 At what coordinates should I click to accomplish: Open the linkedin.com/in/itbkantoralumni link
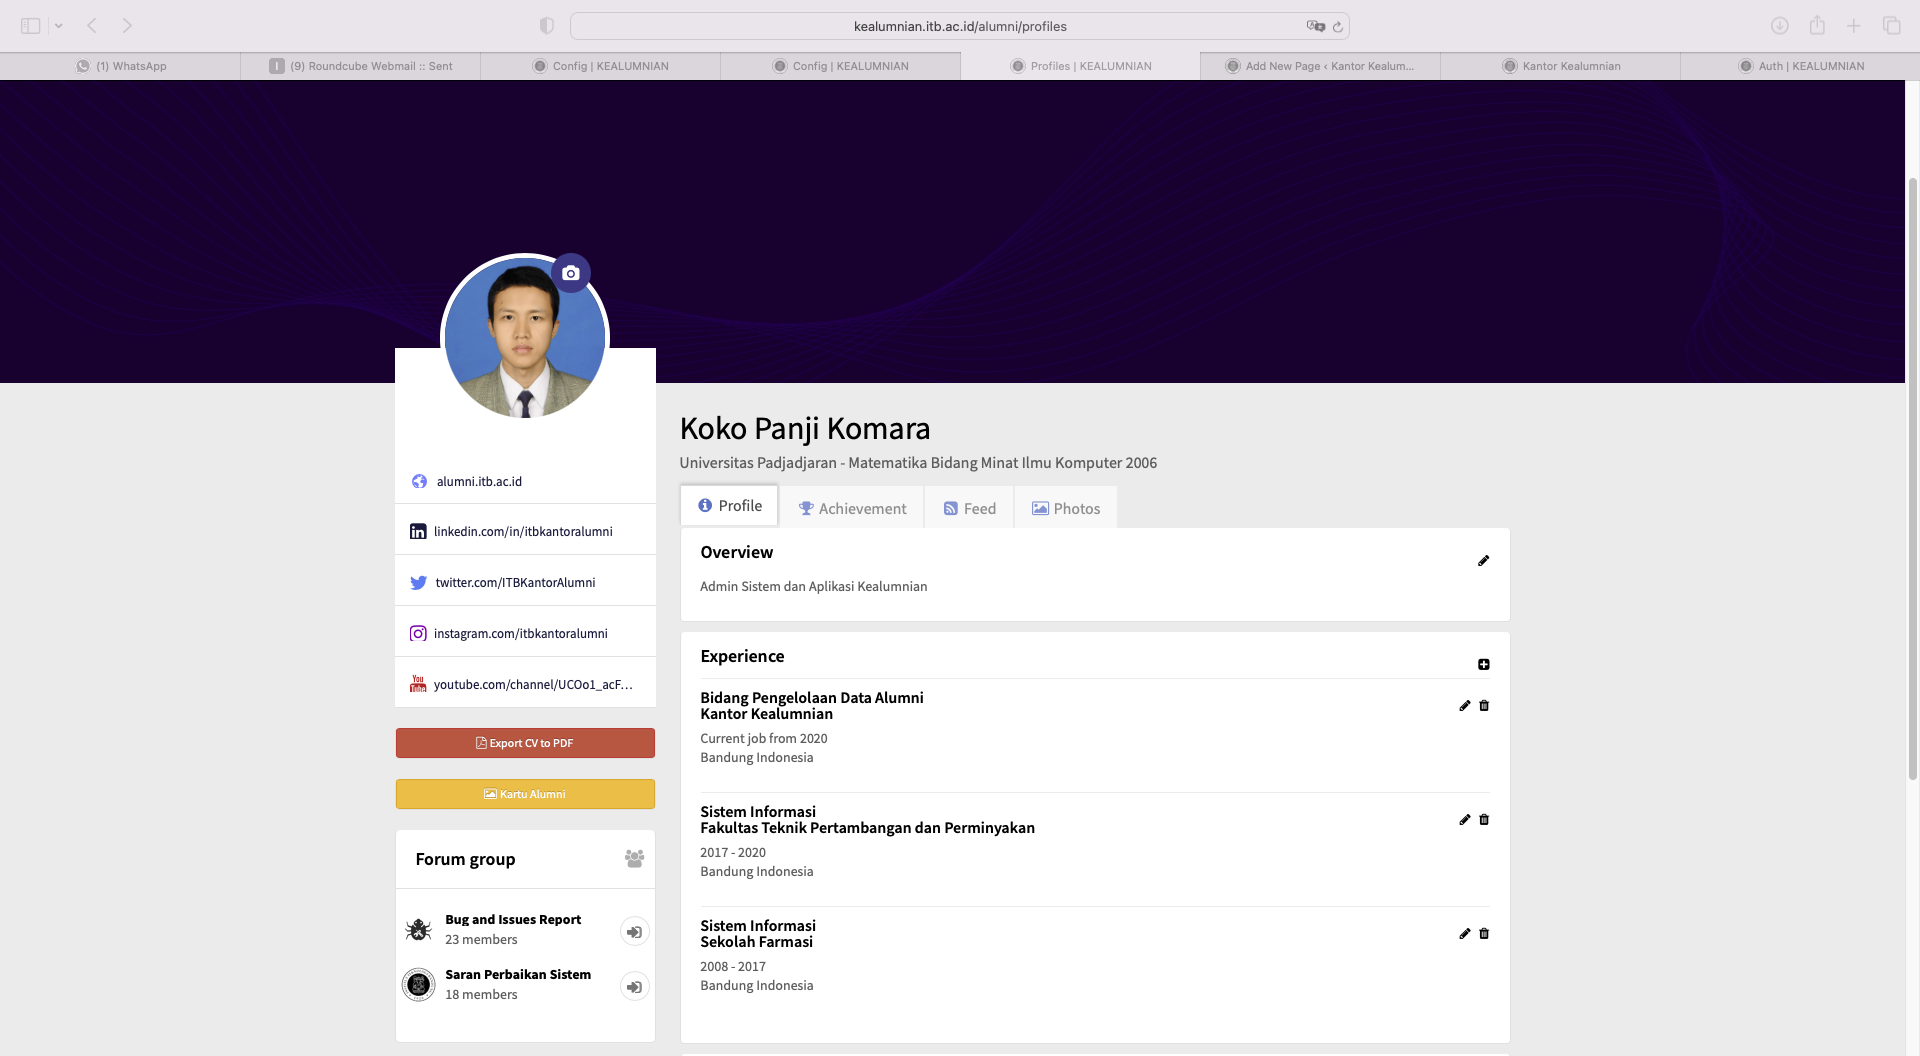523,532
